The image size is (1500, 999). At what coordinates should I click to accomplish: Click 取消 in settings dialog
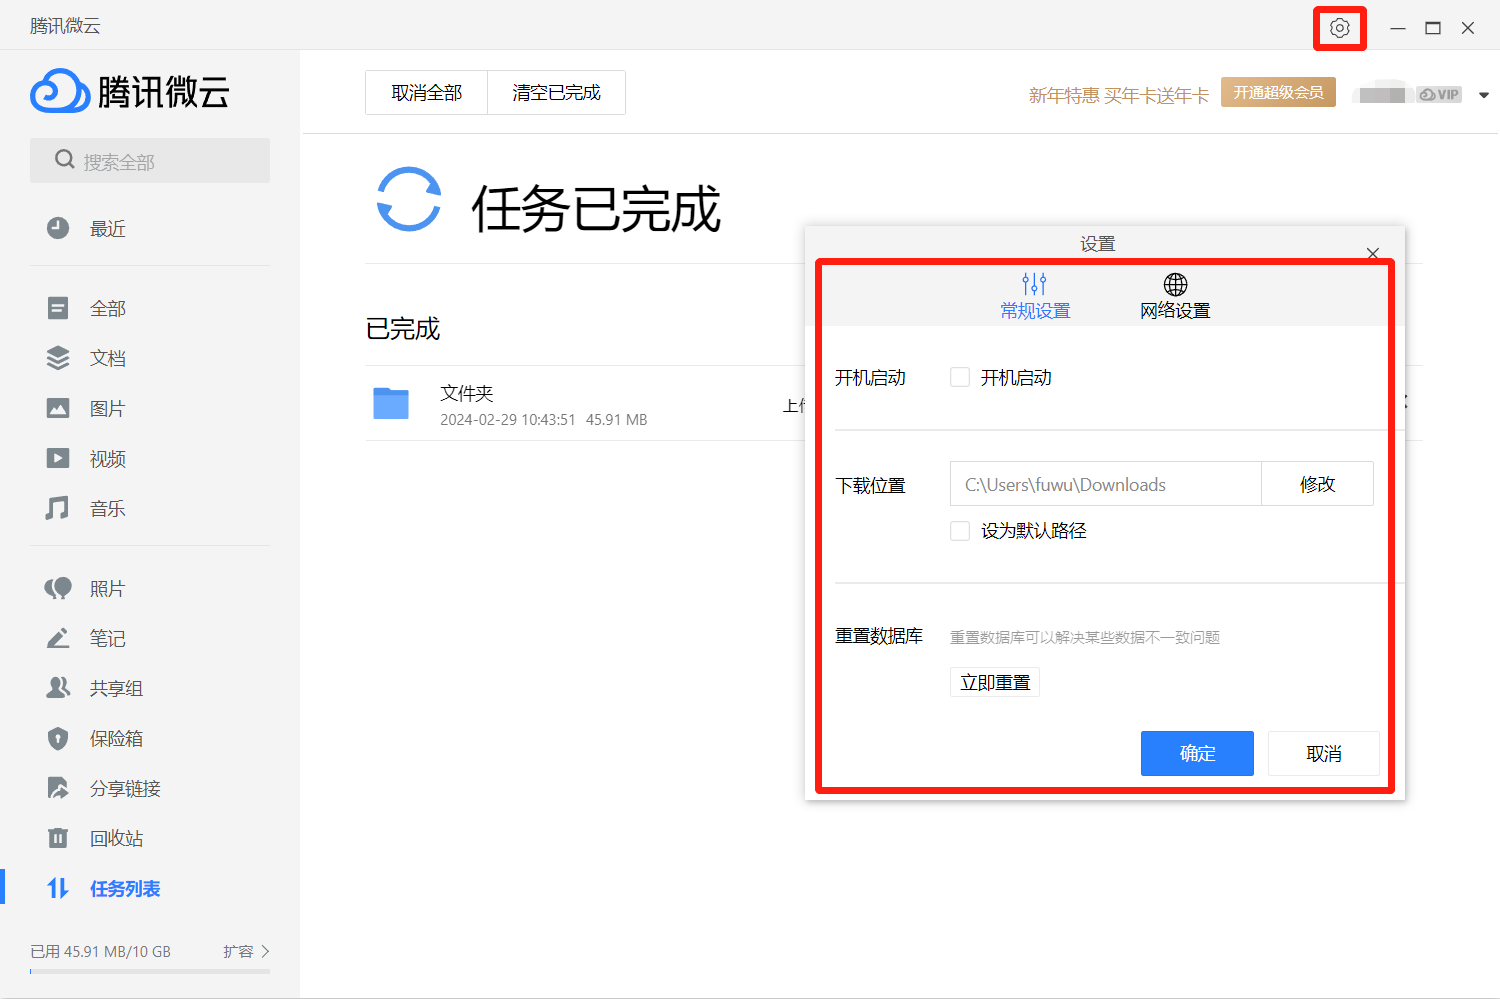coord(1324,753)
